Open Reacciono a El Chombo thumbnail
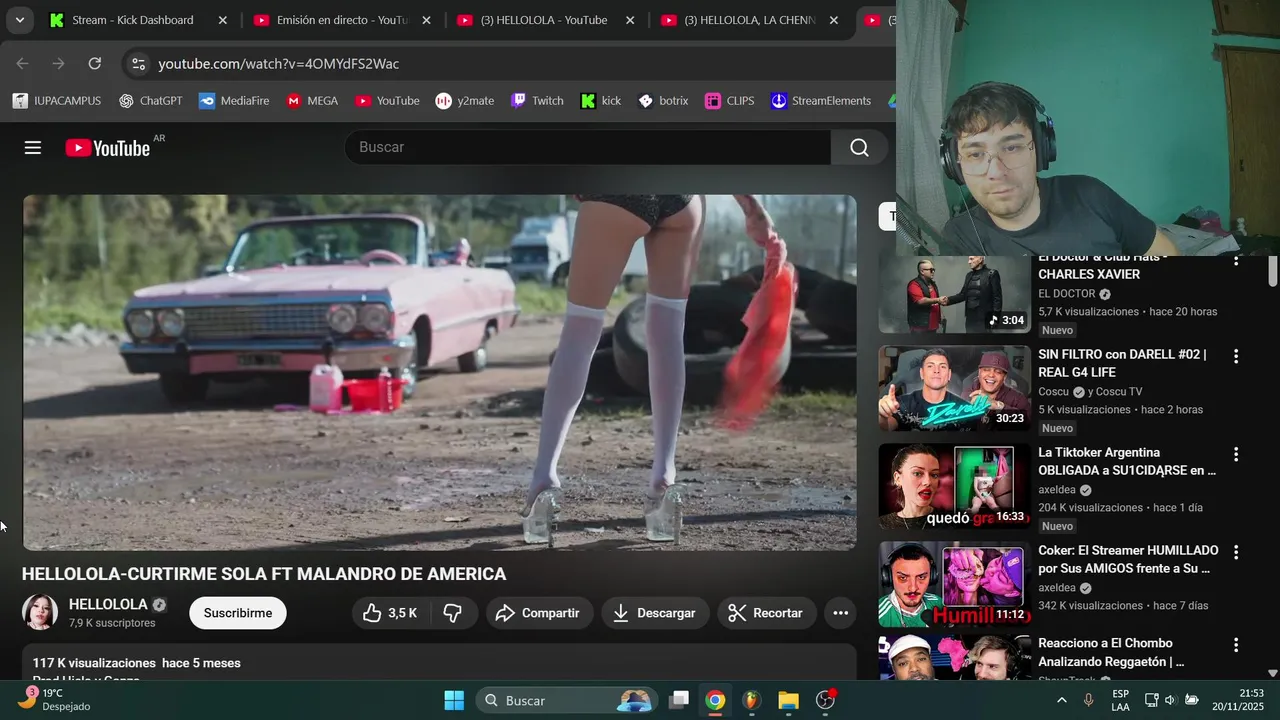 [x=954, y=657]
